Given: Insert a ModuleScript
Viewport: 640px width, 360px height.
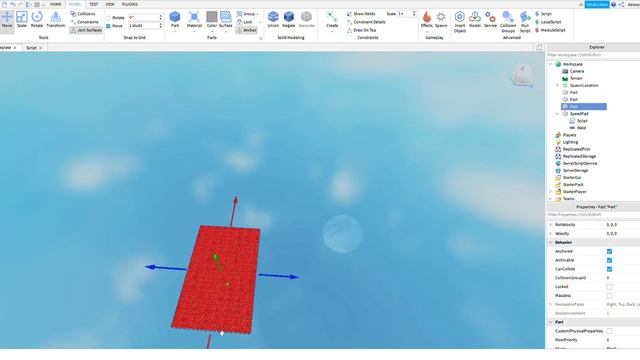Looking at the screenshot, I should point(550,30).
